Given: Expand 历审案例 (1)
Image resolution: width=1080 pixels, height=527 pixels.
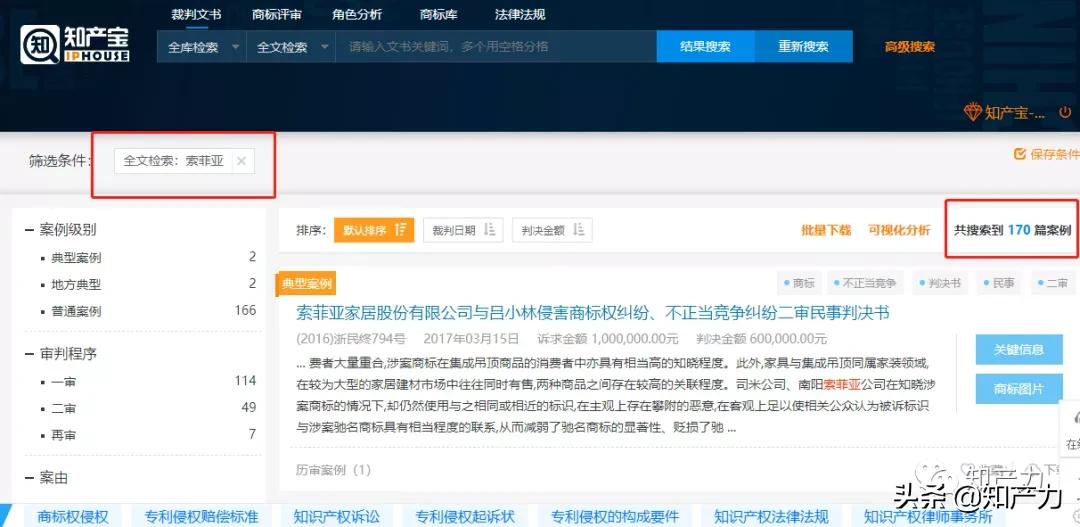Looking at the screenshot, I should tap(333, 470).
